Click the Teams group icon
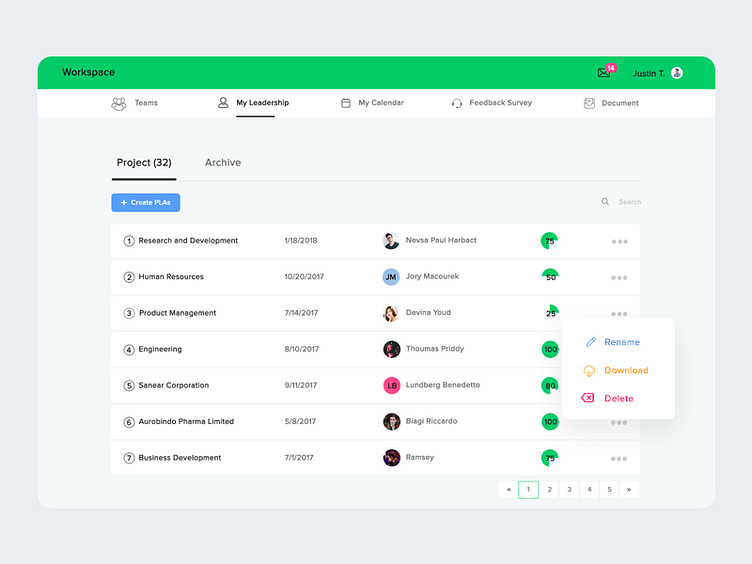 pyautogui.click(x=119, y=103)
